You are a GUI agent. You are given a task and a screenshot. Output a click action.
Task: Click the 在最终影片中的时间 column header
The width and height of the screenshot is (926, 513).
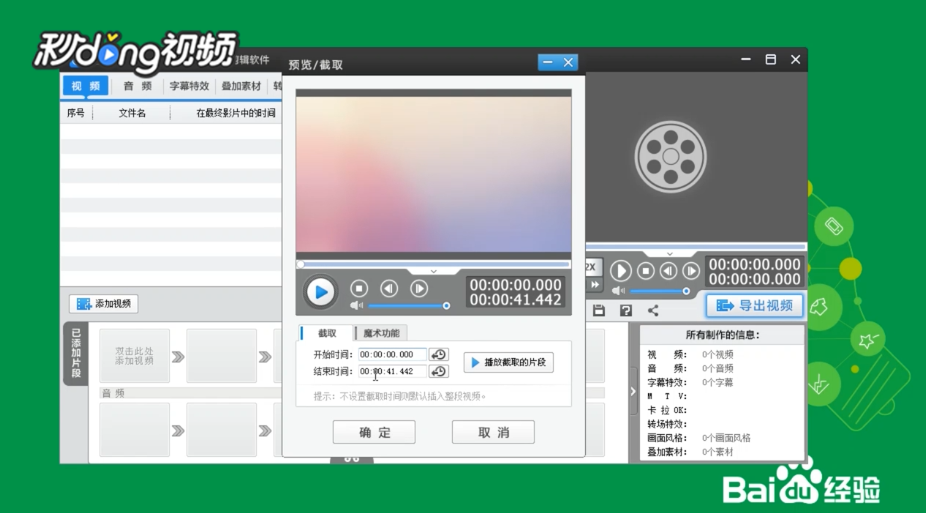[236, 113]
